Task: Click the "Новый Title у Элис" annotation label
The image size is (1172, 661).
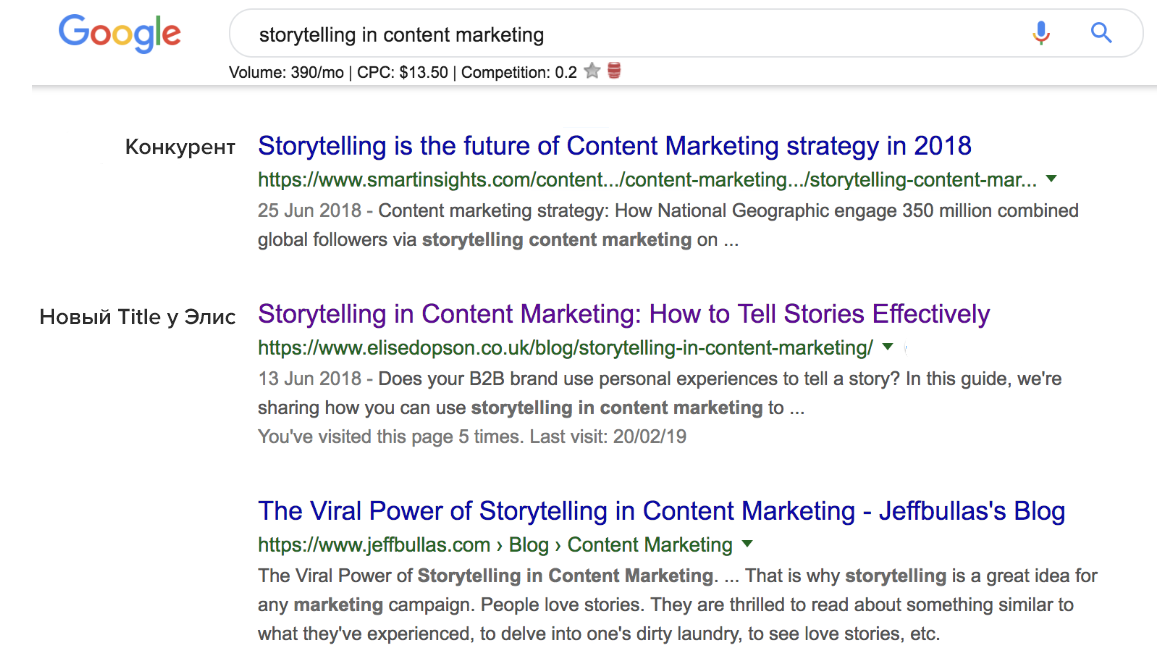Action: tap(137, 317)
